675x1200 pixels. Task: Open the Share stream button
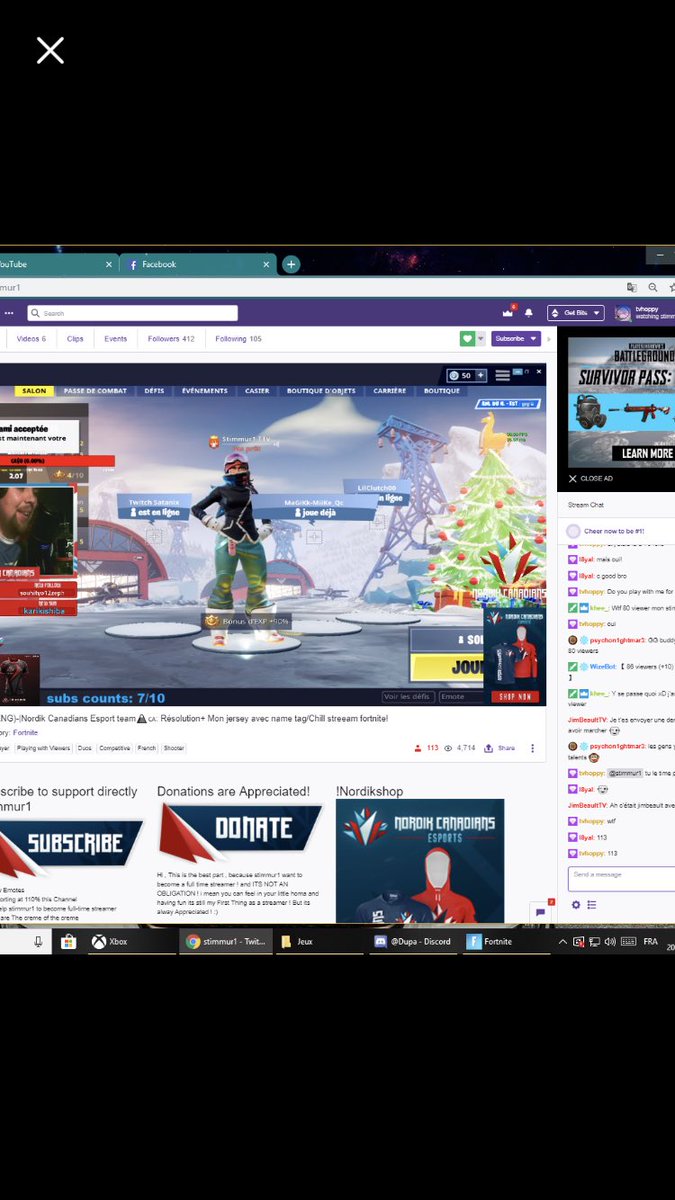click(500, 747)
